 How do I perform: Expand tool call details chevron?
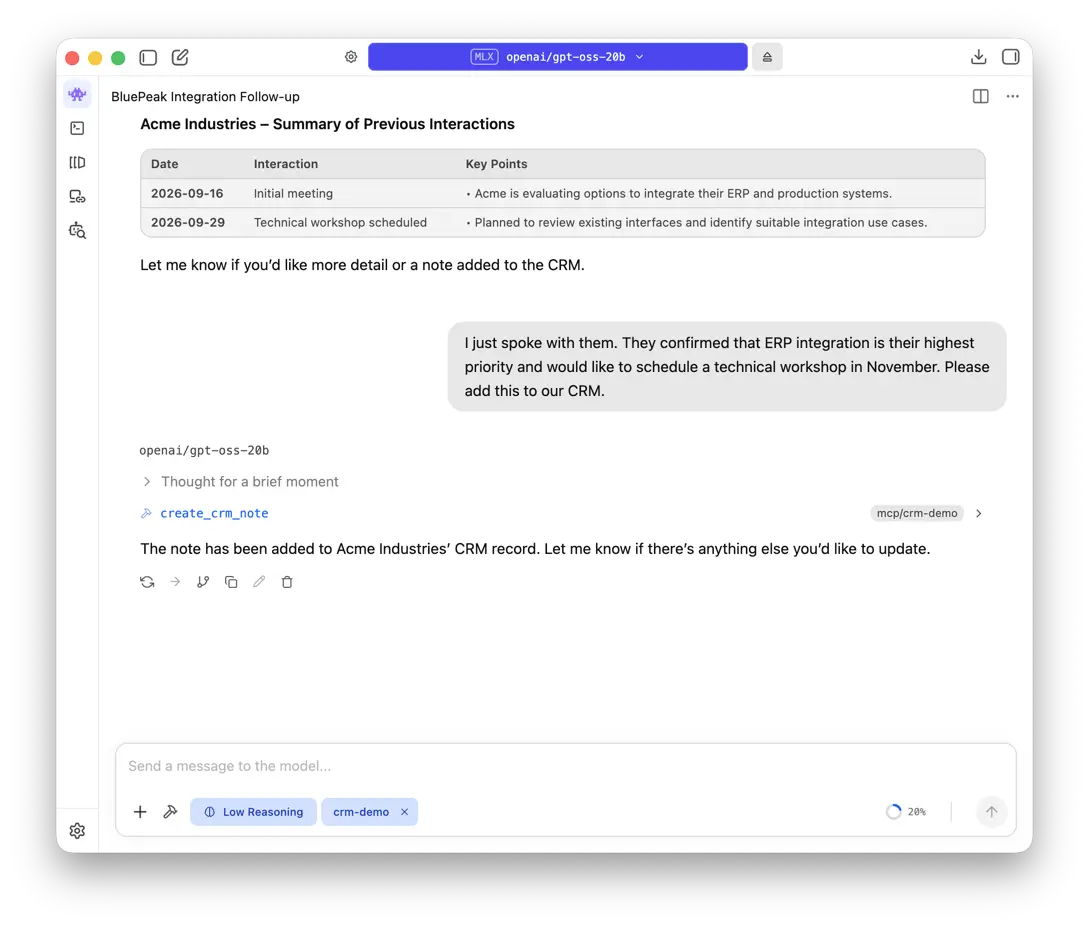point(979,513)
